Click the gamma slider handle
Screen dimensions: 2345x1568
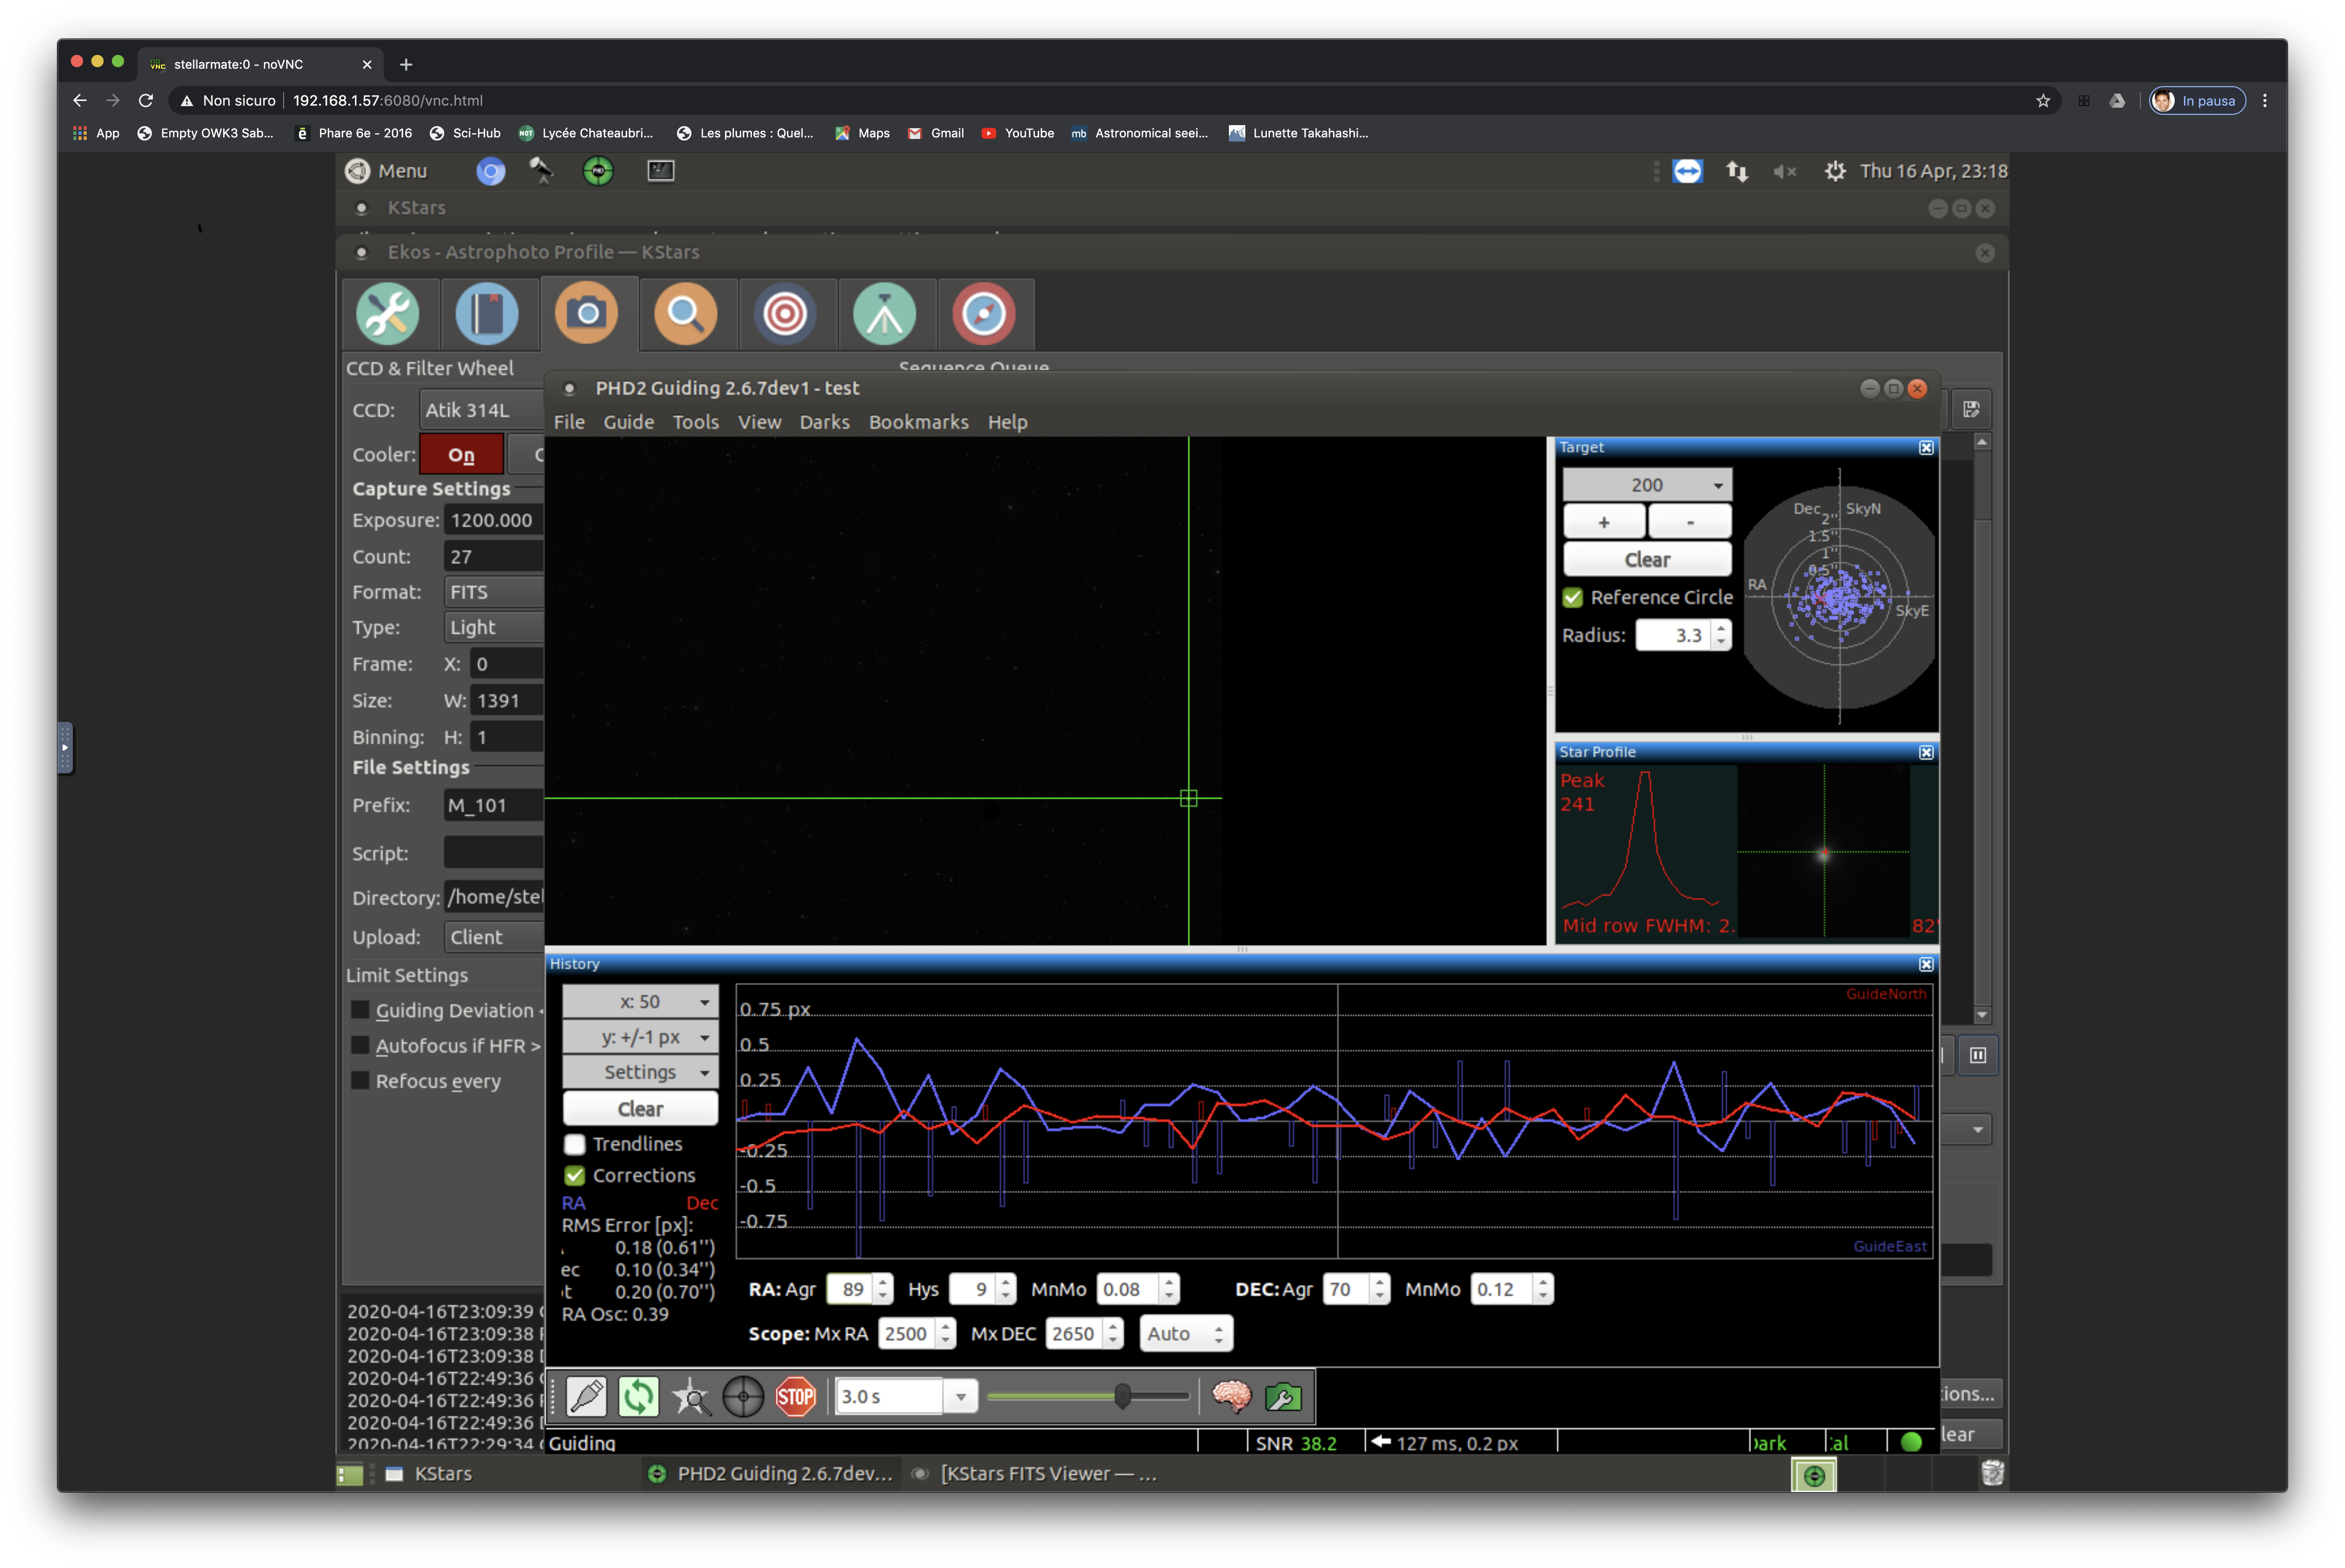[x=1123, y=1396]
